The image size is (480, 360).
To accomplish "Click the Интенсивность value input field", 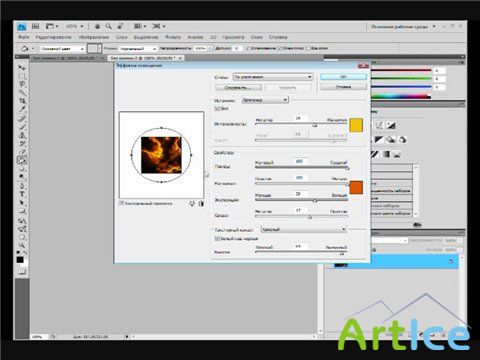I will 300,118.
